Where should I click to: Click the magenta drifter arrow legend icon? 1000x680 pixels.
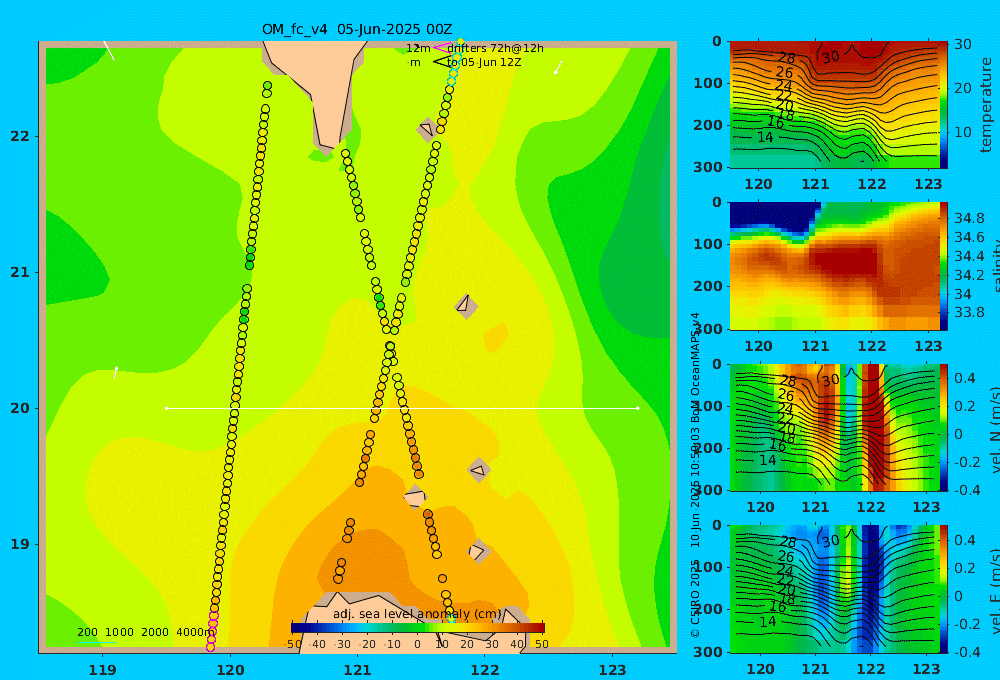[x=442, y=48]
